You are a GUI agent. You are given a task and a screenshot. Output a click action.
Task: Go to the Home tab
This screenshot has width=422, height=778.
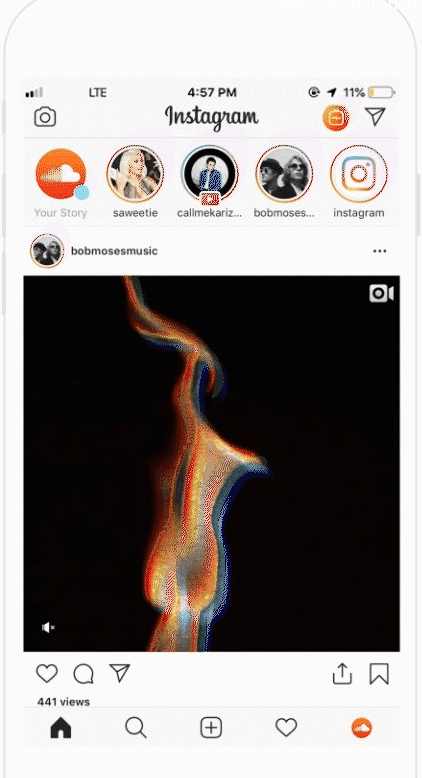pos(61,728)
